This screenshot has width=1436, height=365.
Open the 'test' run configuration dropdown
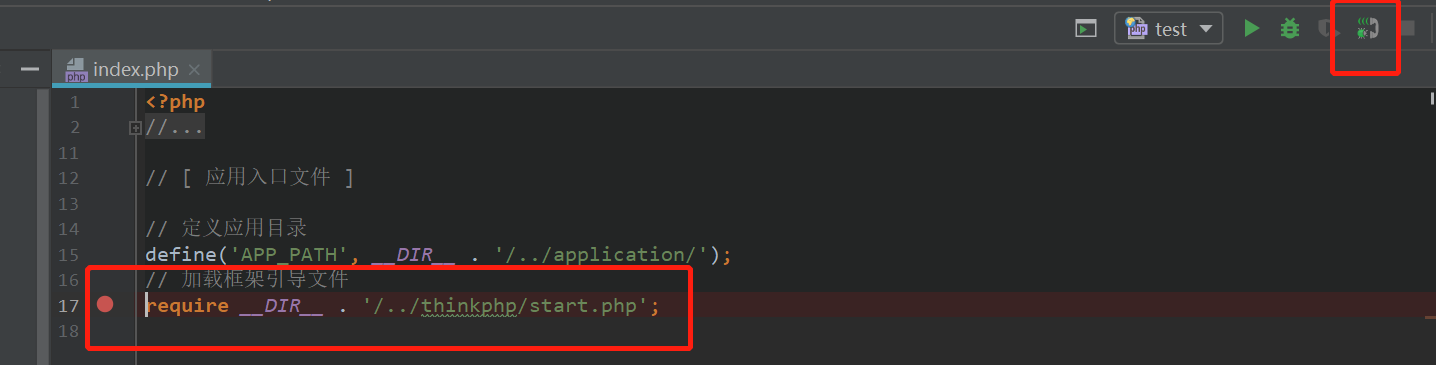[x=1169, y=29]
